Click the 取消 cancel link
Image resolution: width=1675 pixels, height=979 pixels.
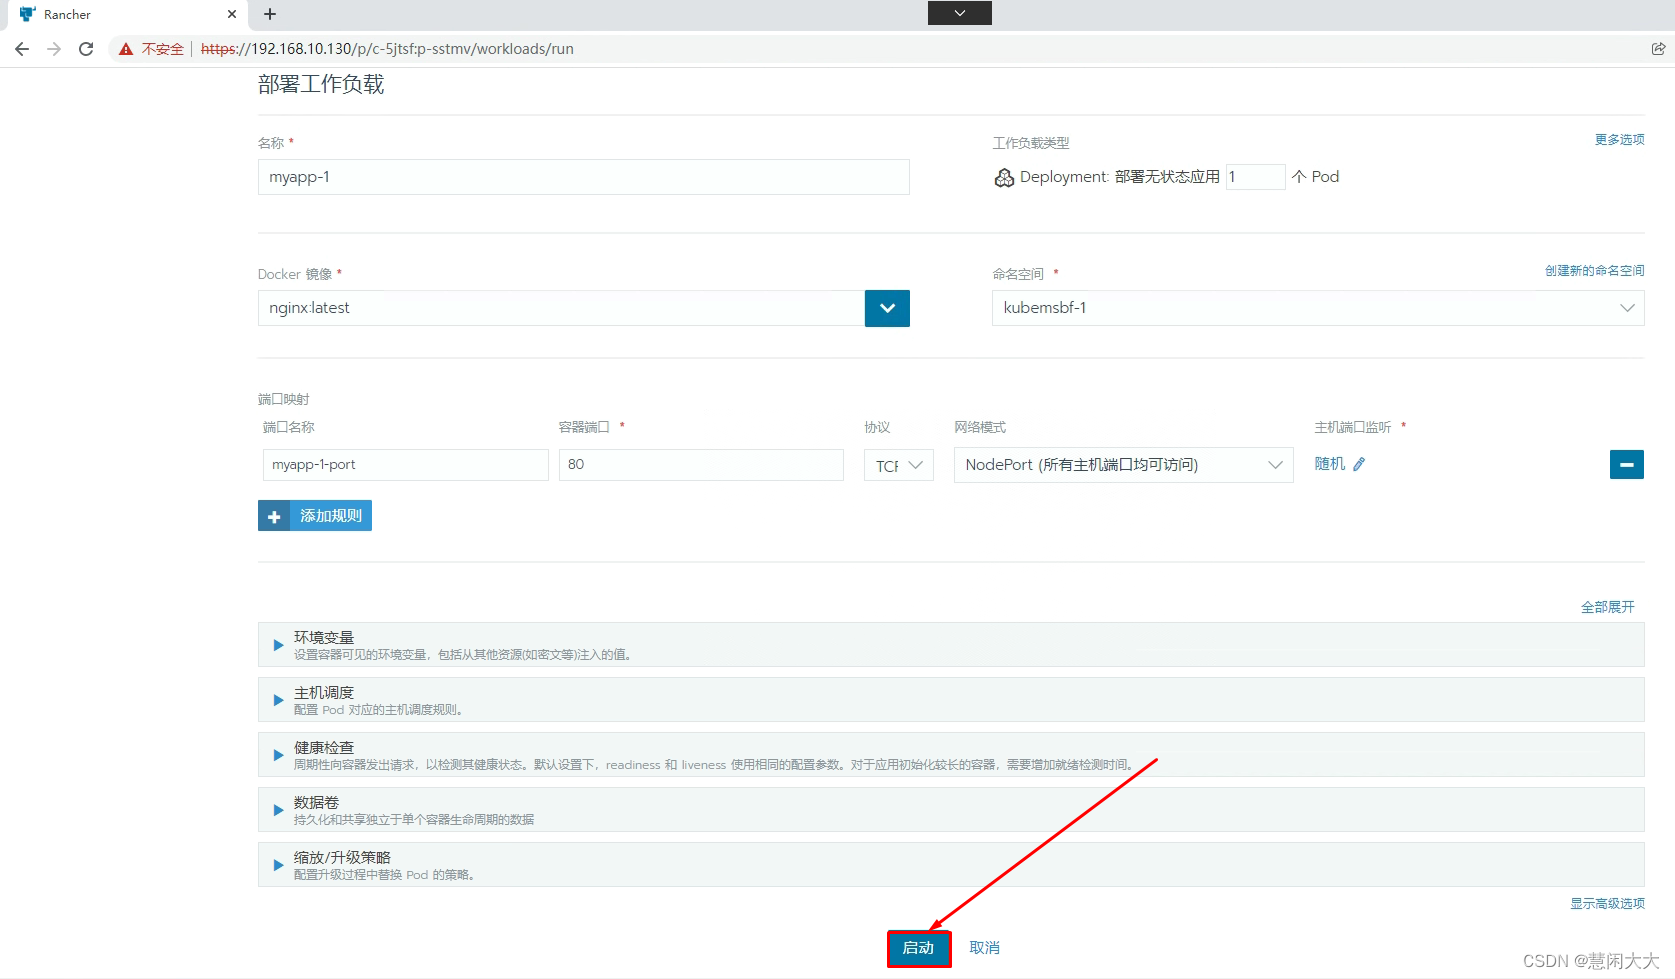[x=984, y=948]
